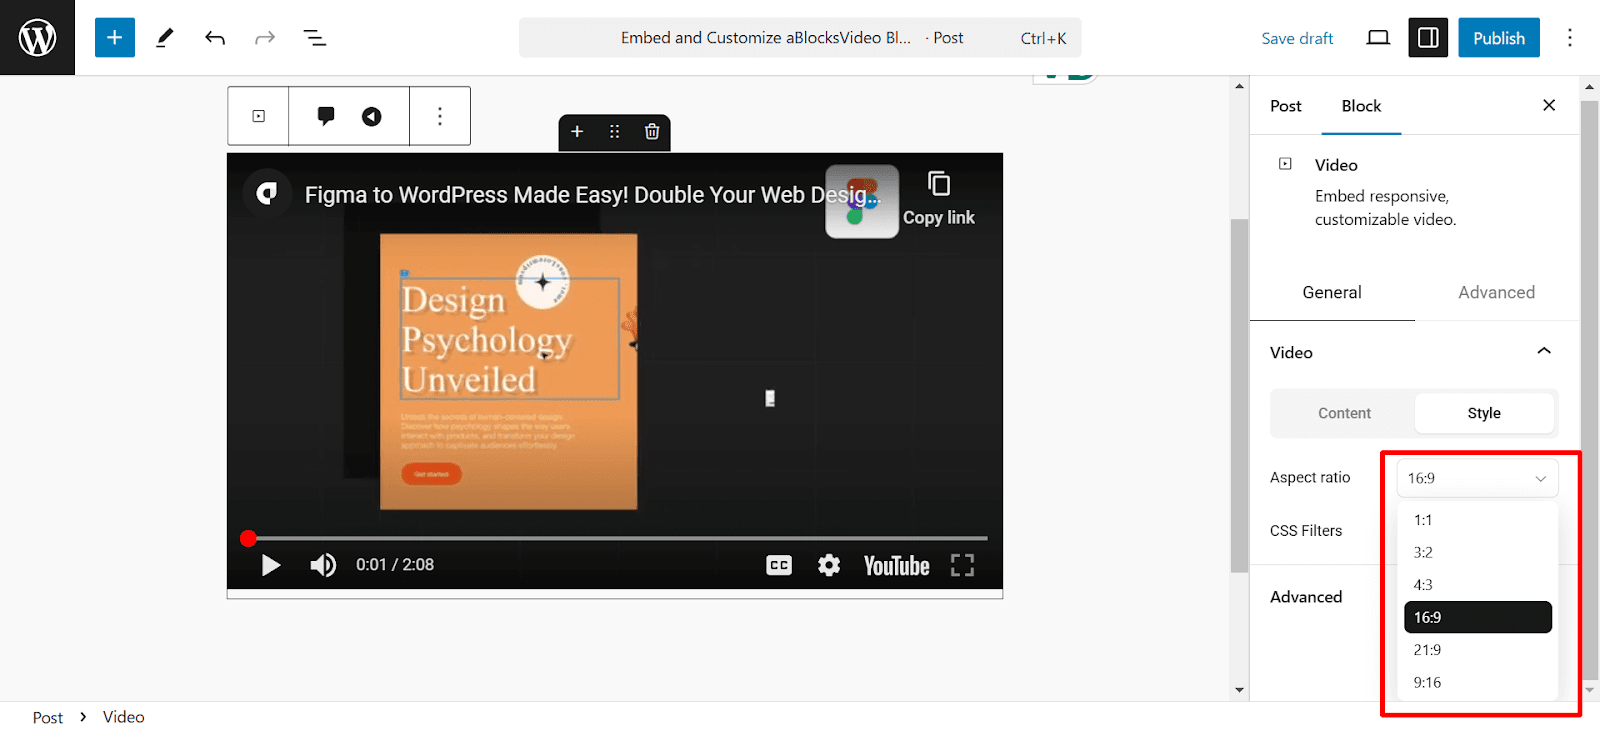Image resolution: width=1600 pixels, height=731 pixels.
Task: Toggle video closed captions
Action: (x=779, y=565)
